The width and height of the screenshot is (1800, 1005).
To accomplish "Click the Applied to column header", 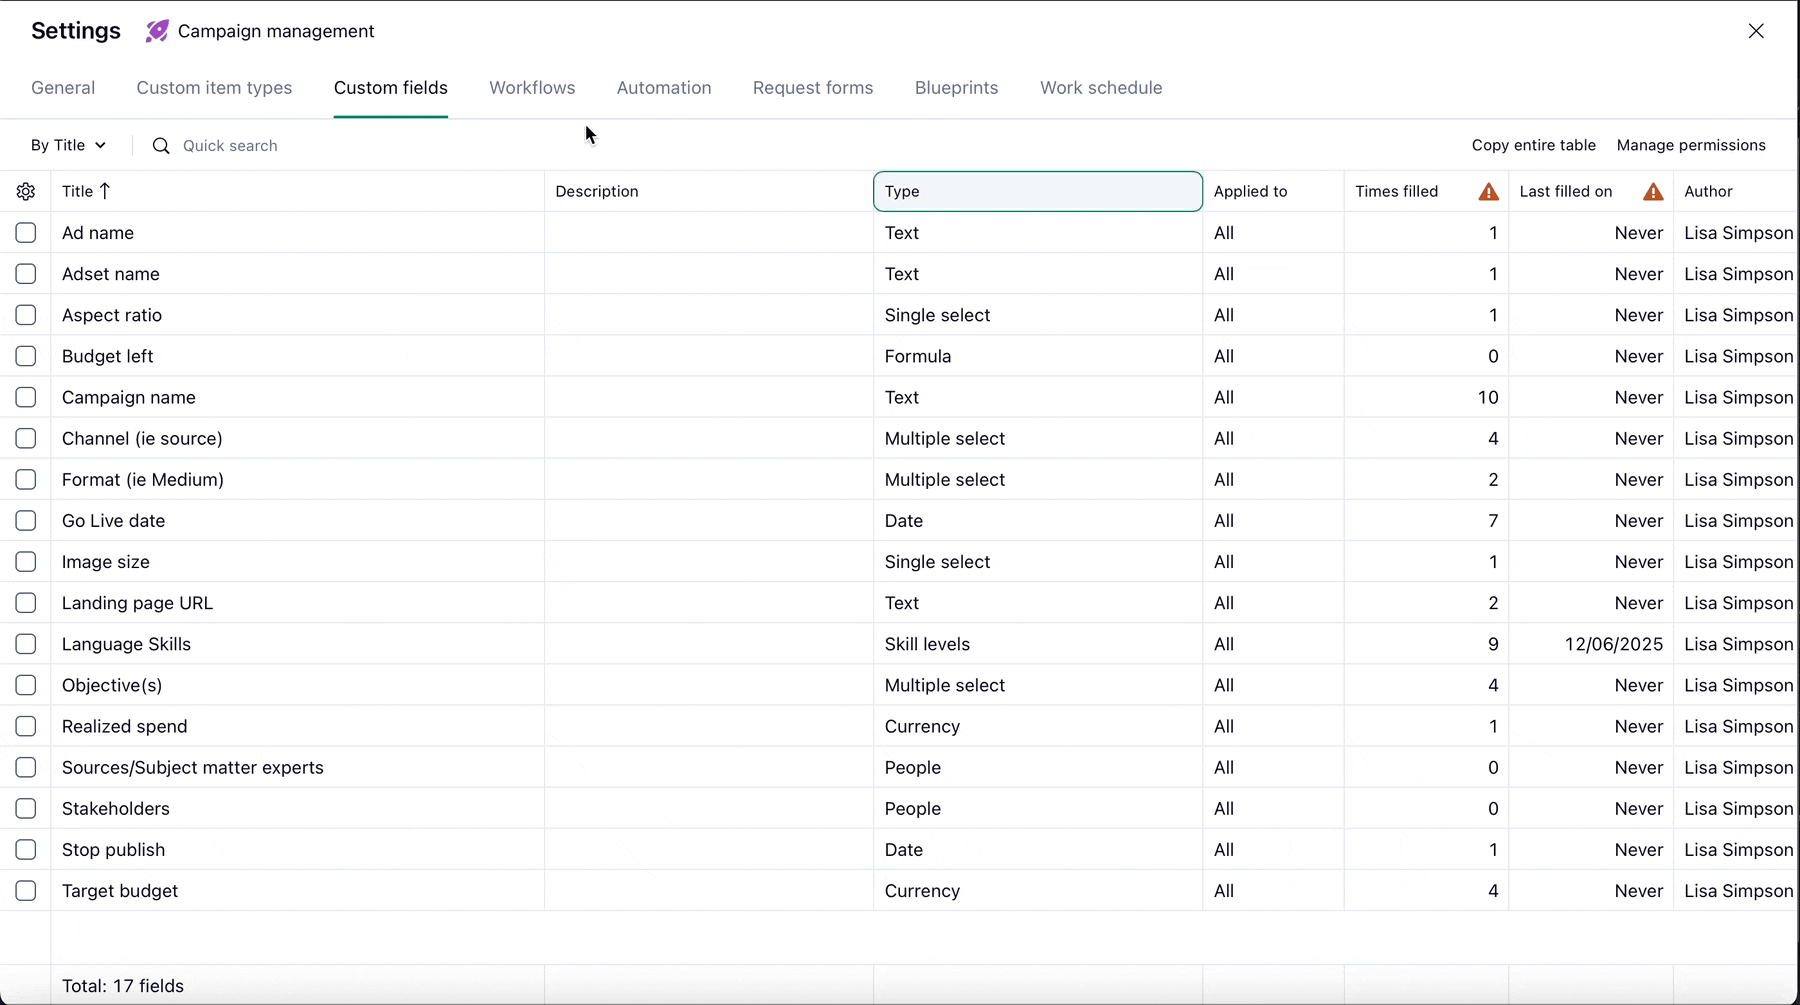I will tap(1250, 191).
